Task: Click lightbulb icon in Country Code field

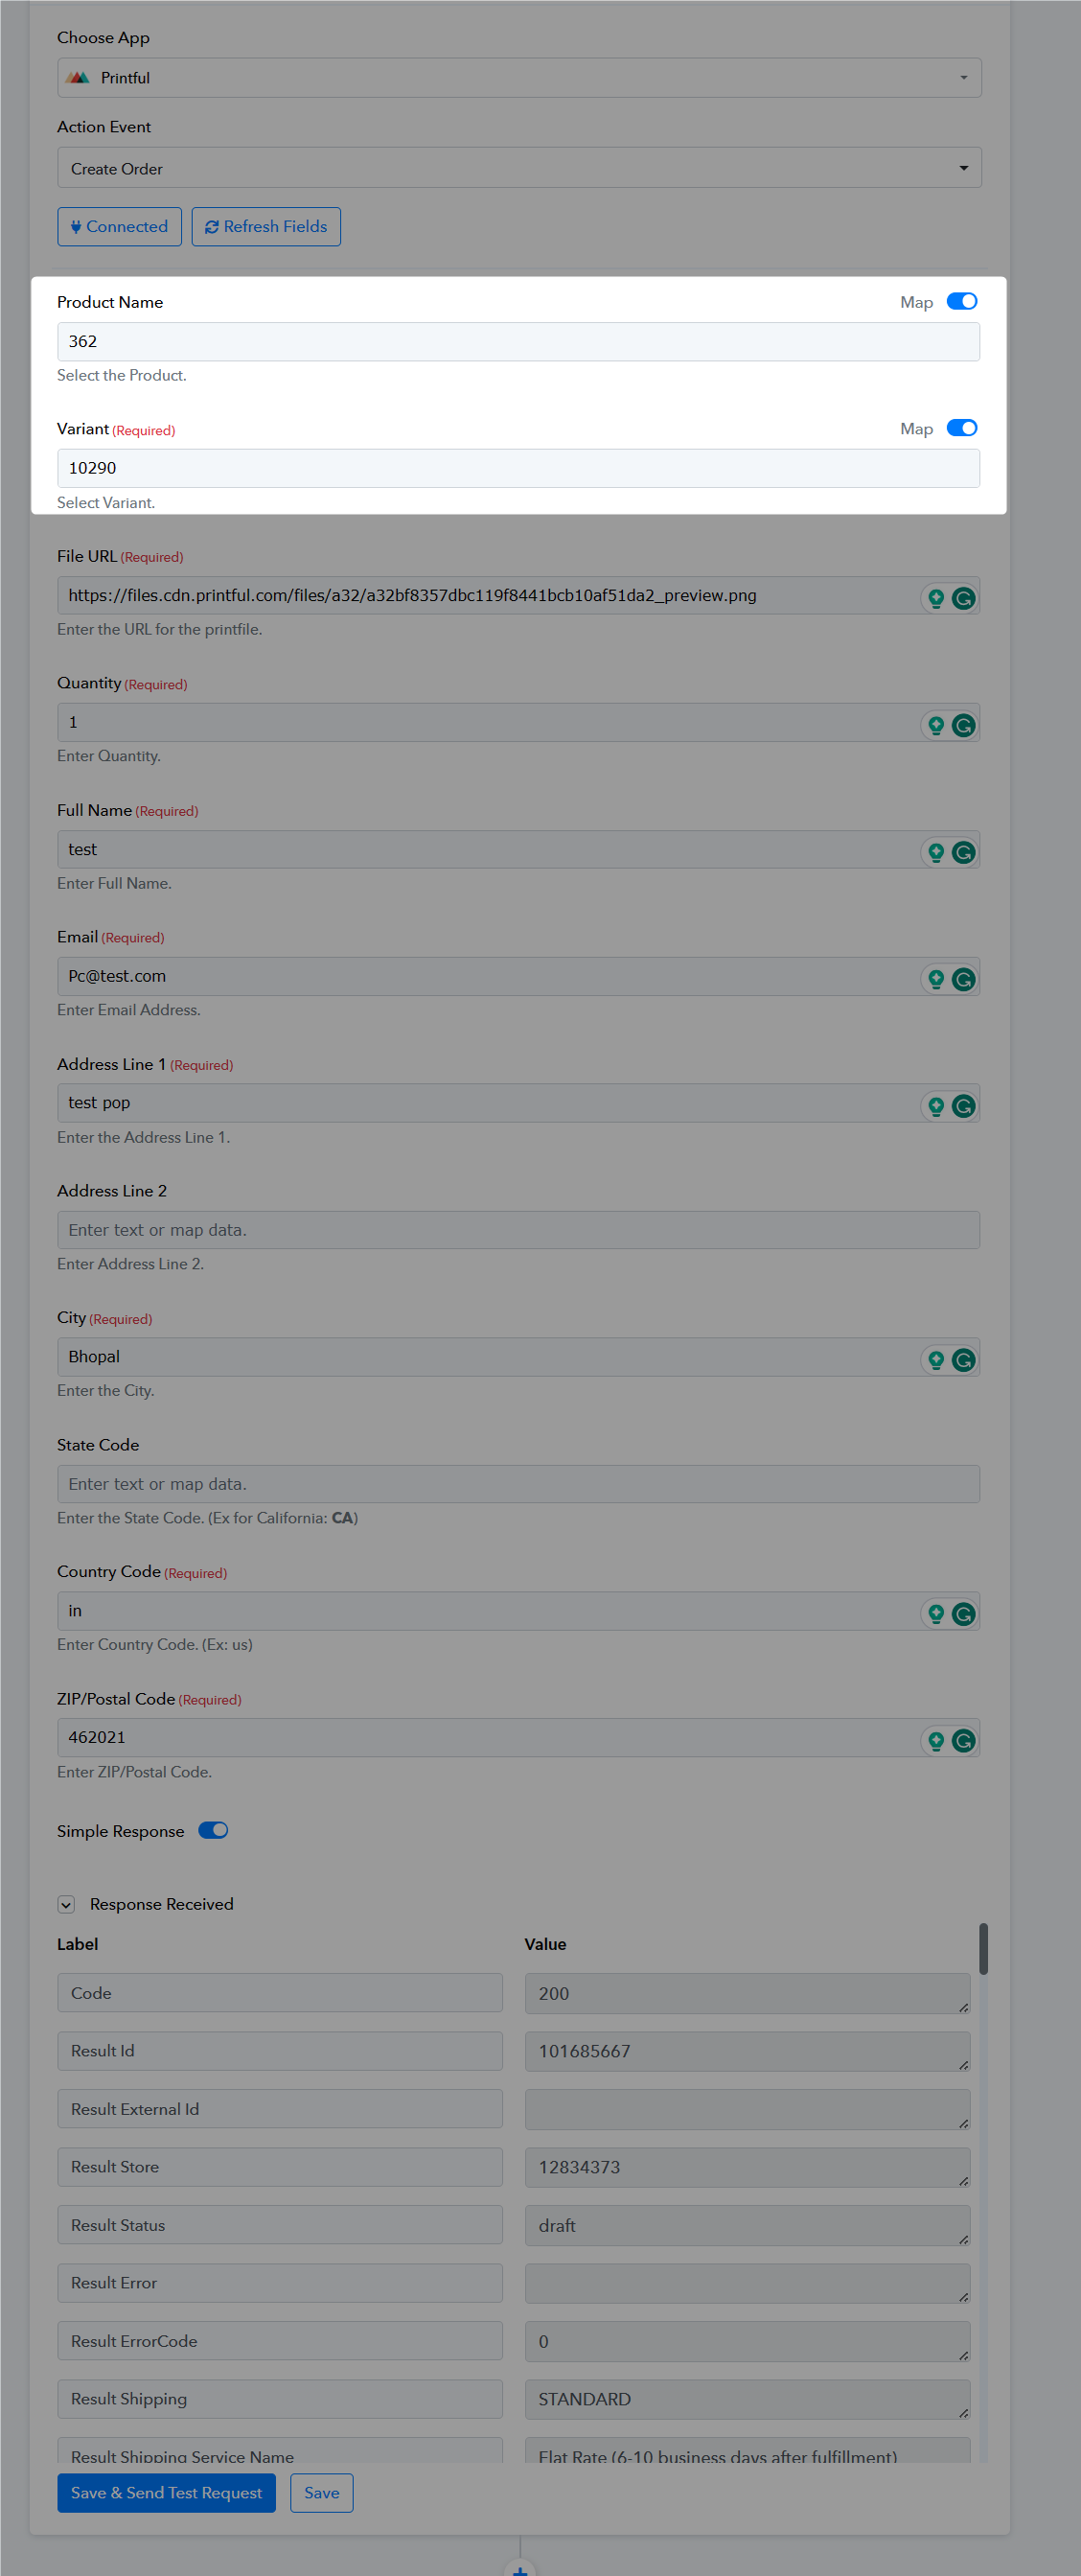Action: [936, 1613]
